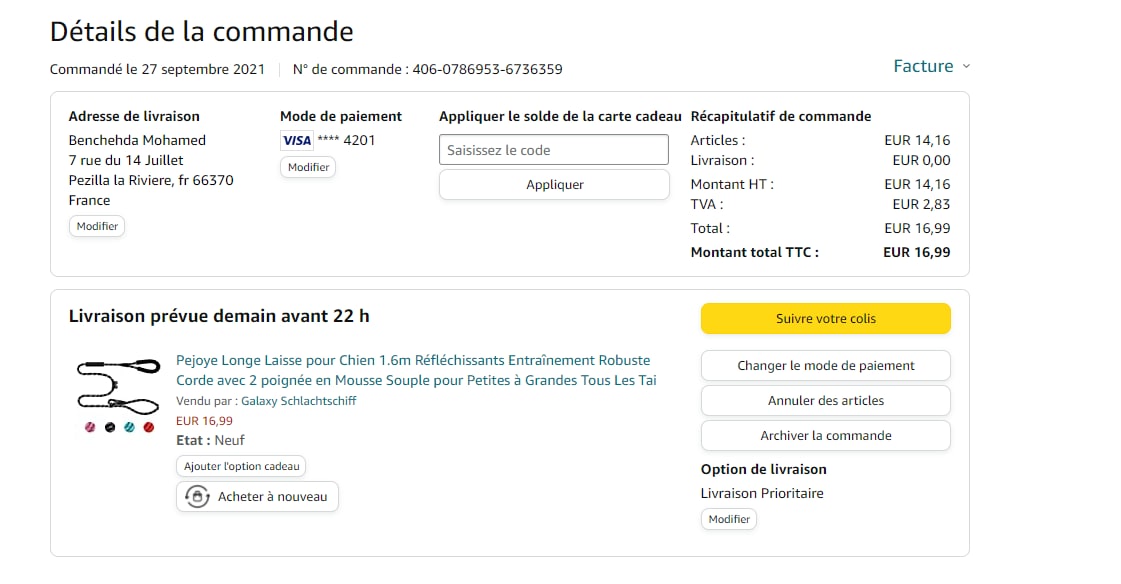
Task: Click Annuler des articles
Action: (825, 401)
